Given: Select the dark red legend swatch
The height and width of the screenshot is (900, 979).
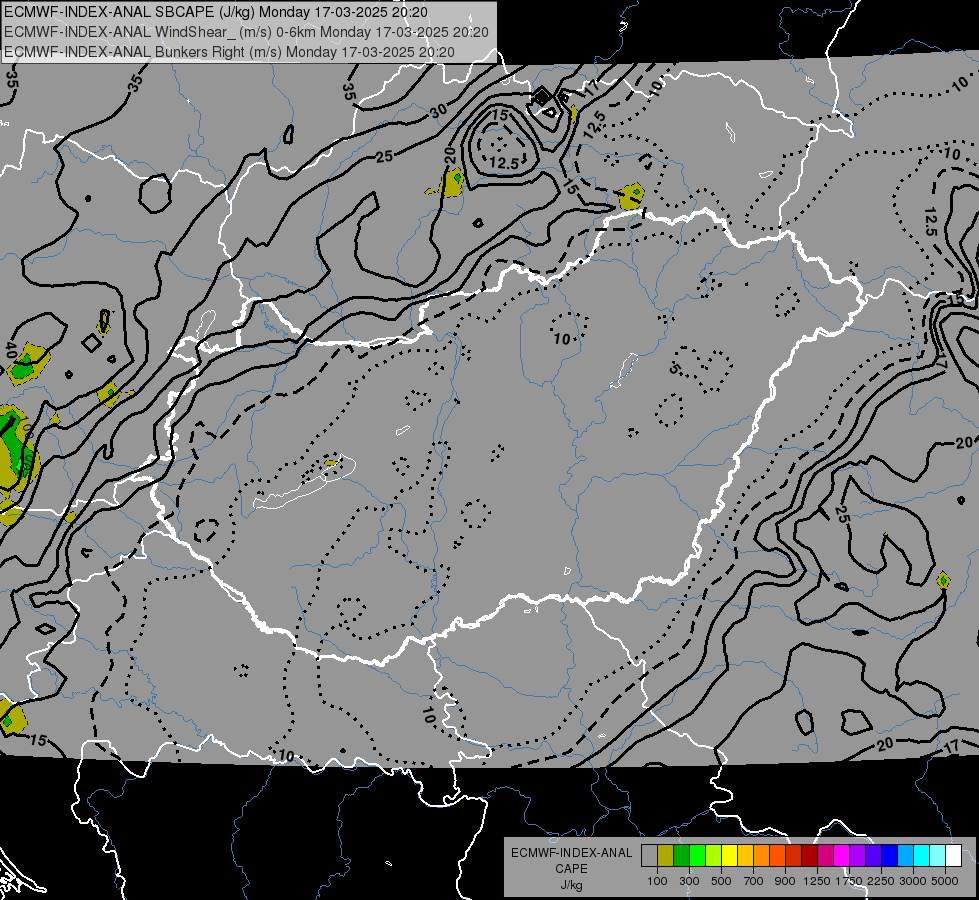Looking at the screenshot, I should (x=809, y=856).
